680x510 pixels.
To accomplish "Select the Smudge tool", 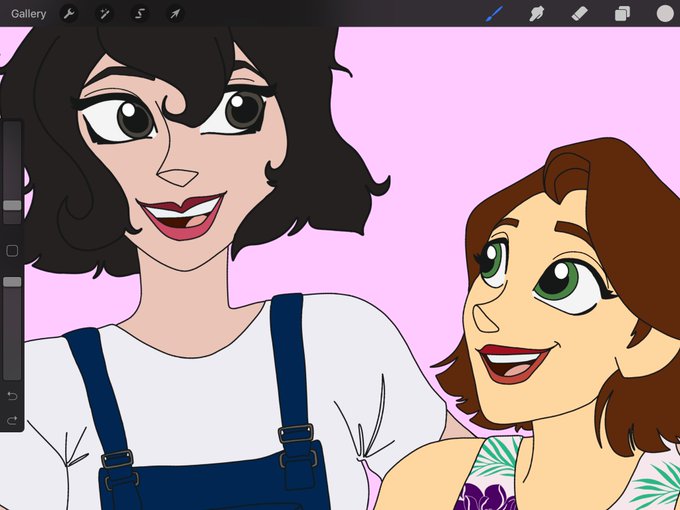I will tap(537, 13).
